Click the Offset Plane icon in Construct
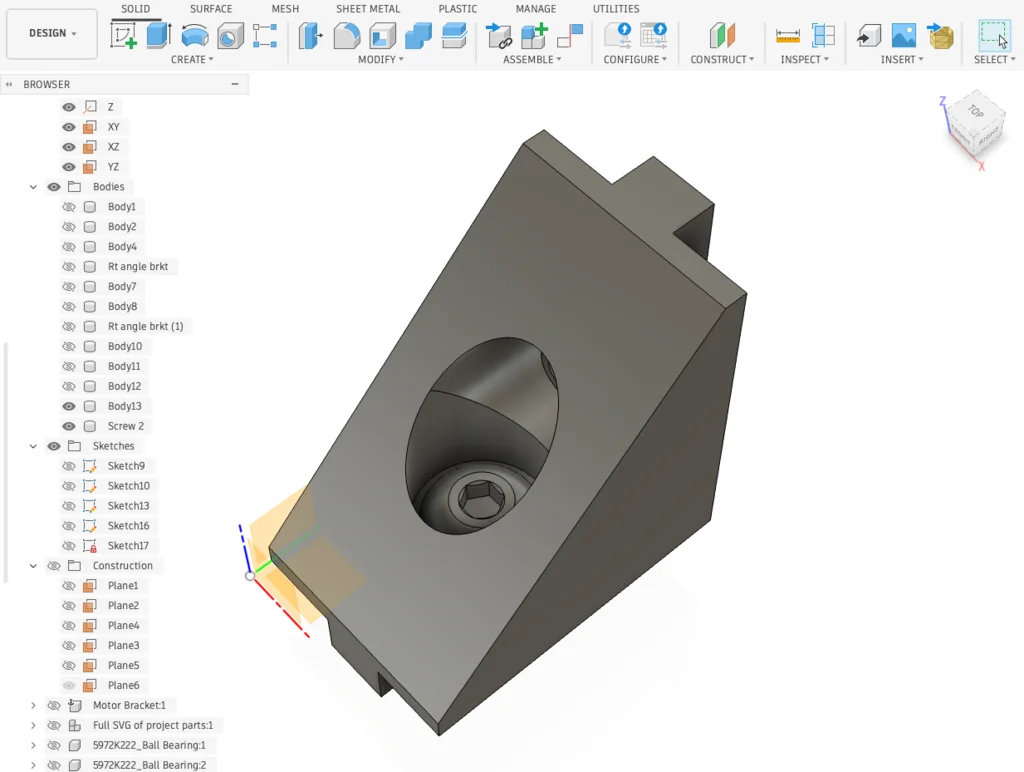This screenshot has width=1024, height=772. [722, 36]
